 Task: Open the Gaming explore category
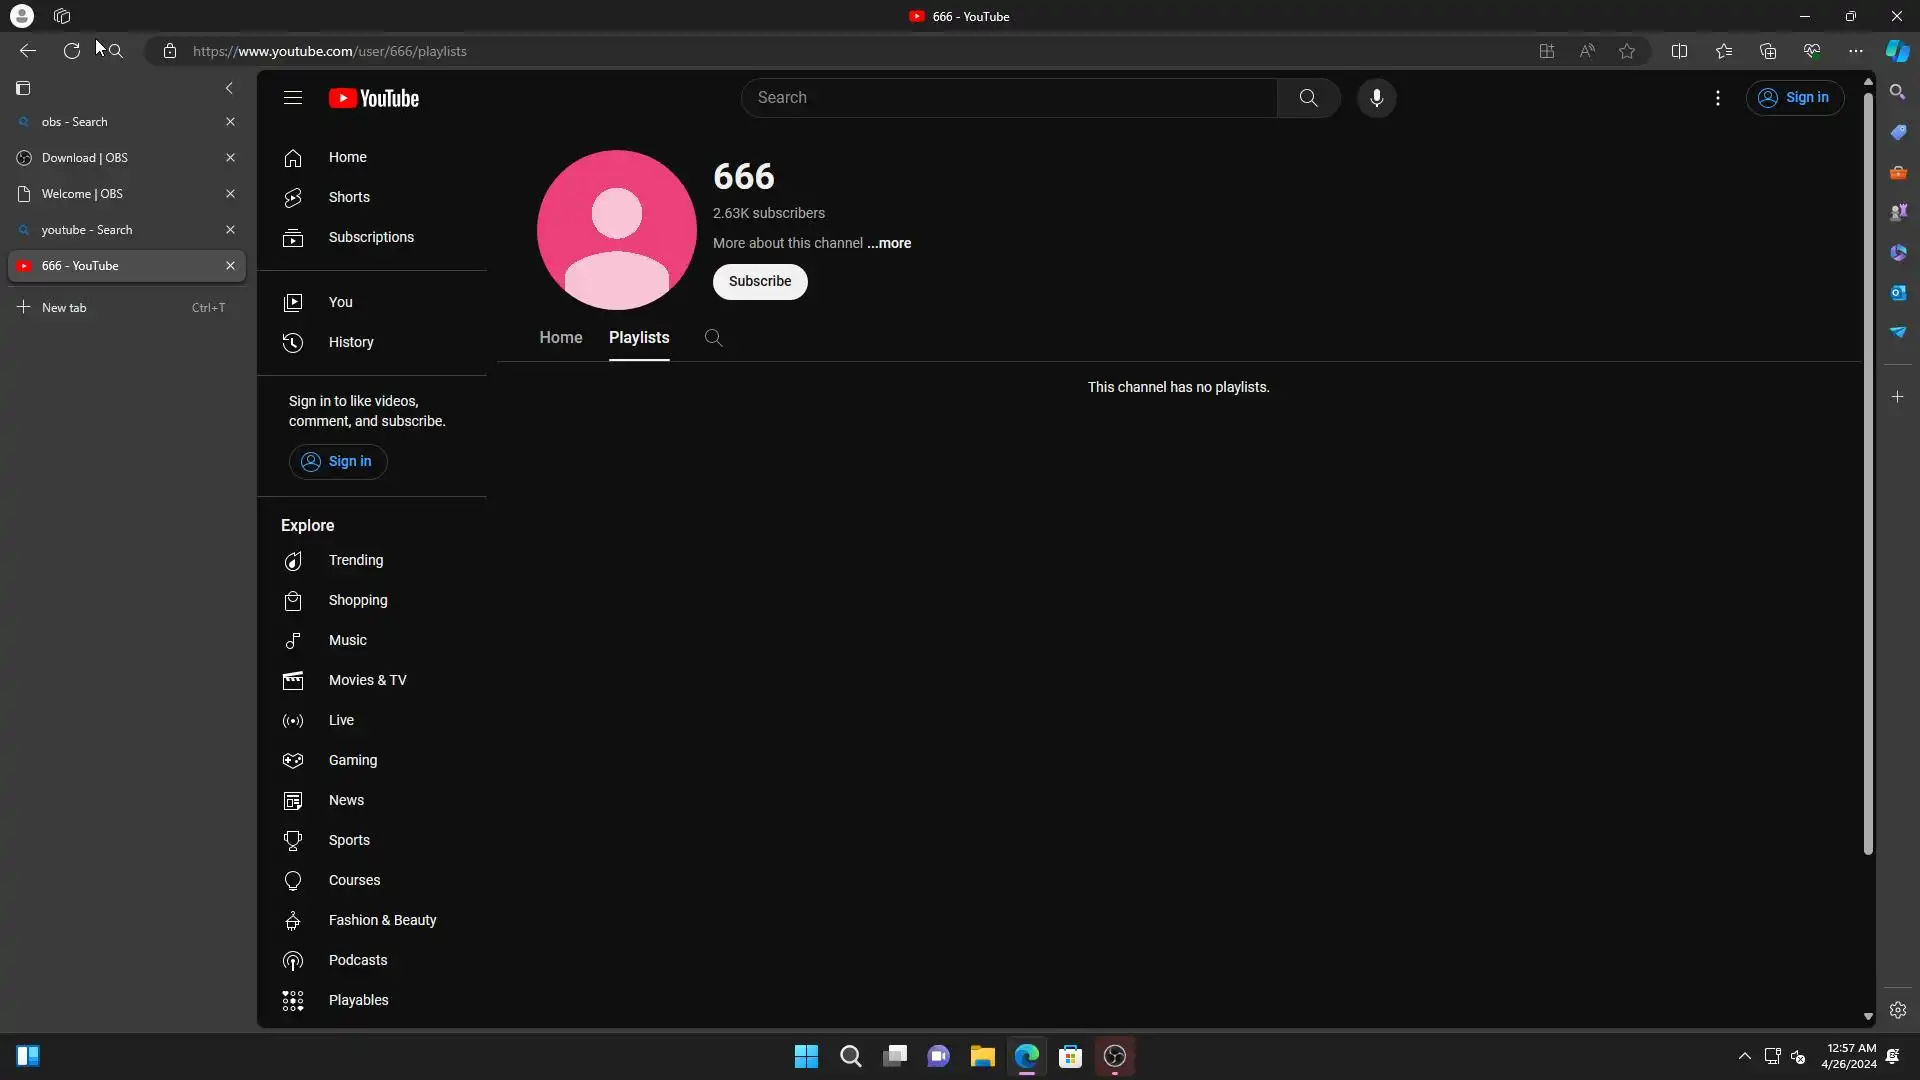point(352,760)
